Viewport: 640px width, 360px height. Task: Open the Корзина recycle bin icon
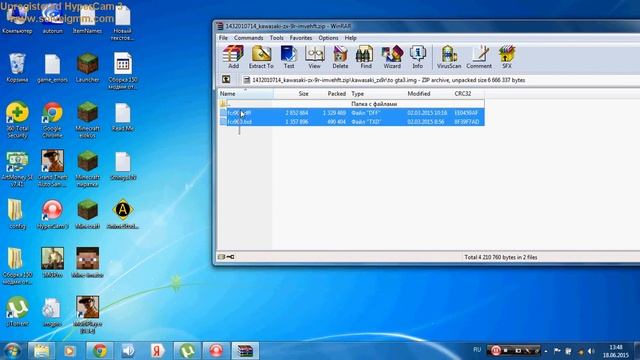17,68
